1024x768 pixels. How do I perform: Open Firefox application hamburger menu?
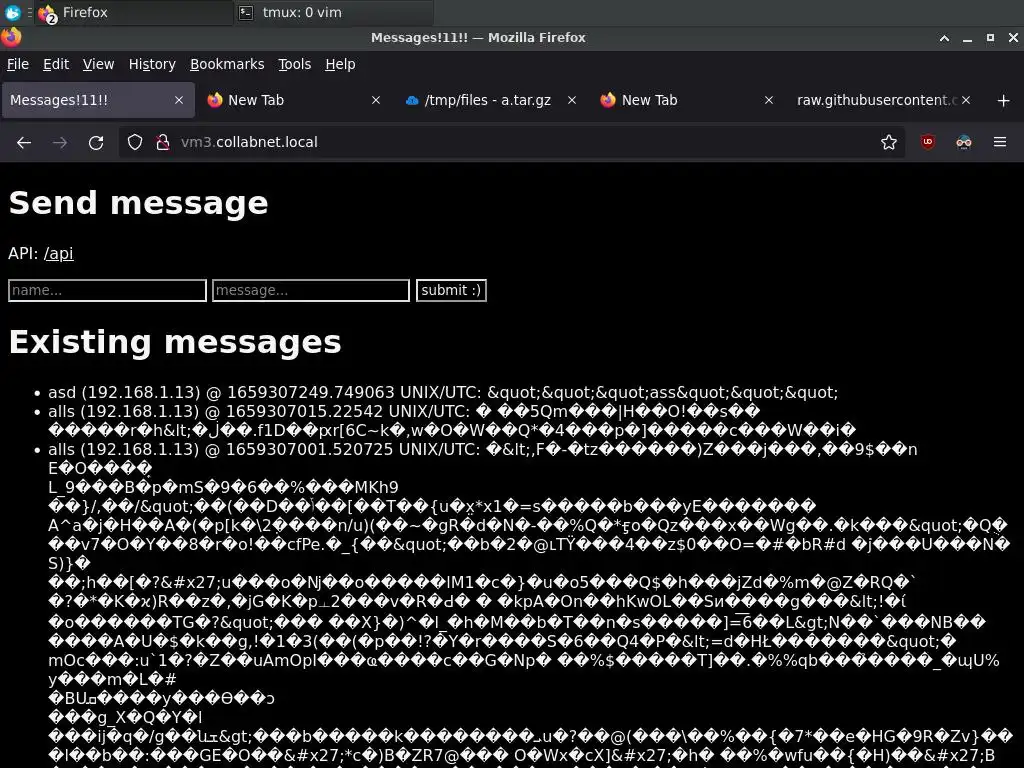pyautogui.click(x=1000, y=142)
